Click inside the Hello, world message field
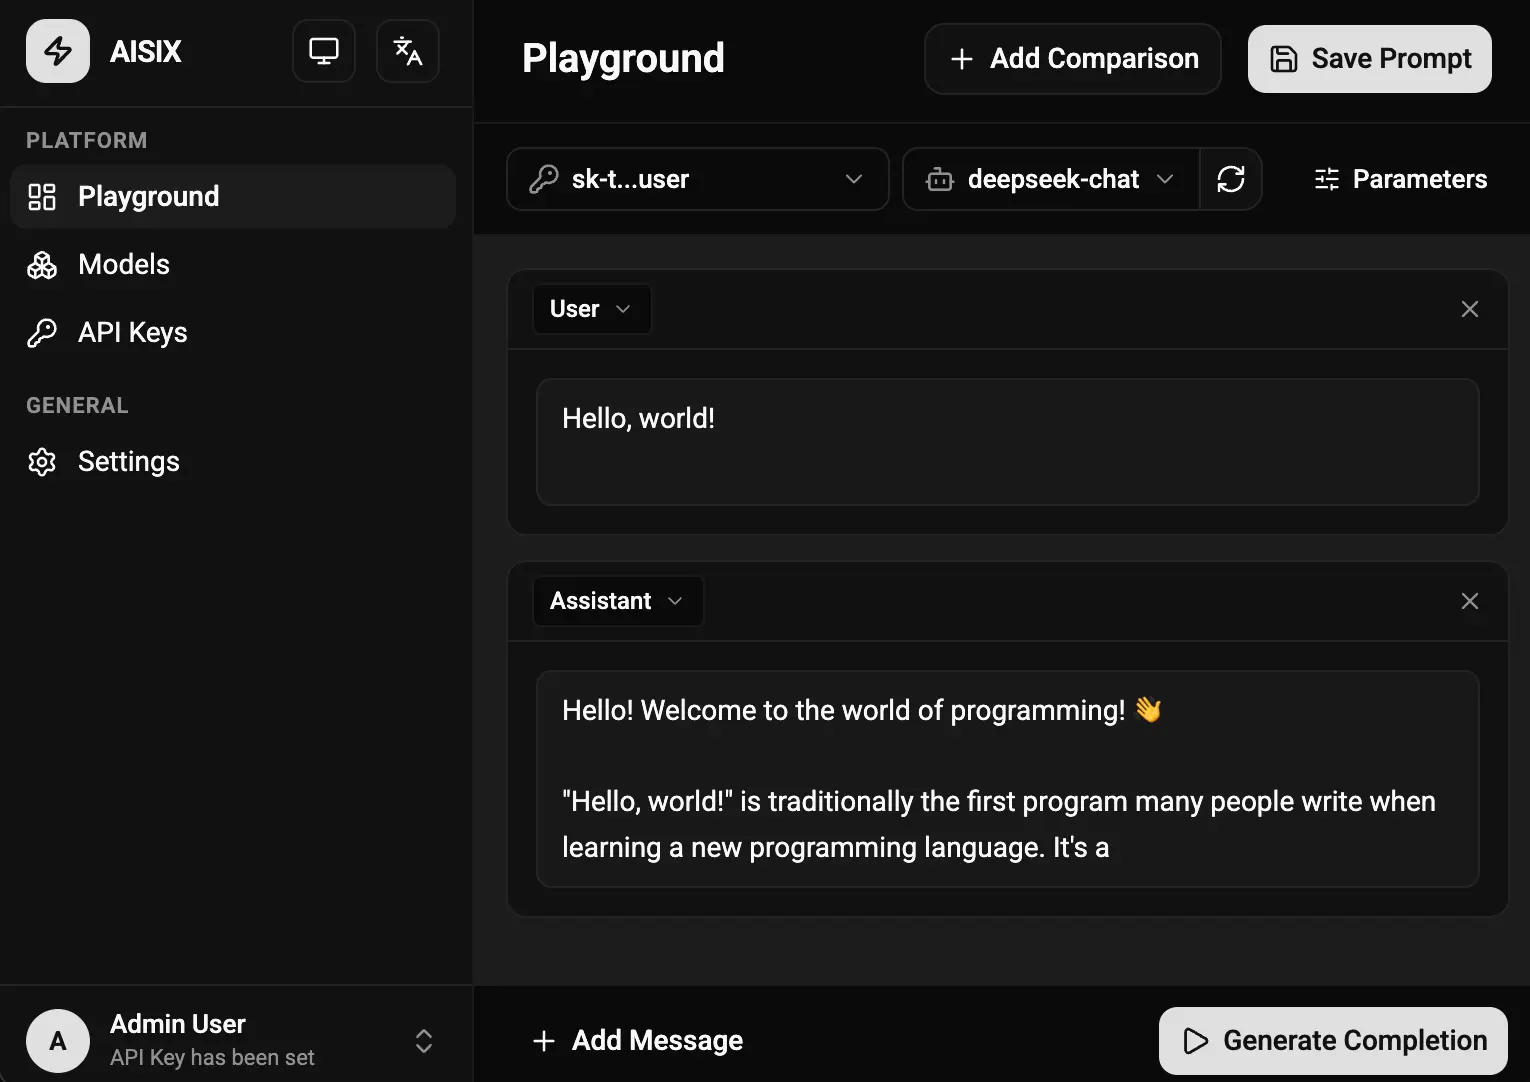Screen dimensions: 1530x1082 (1007, 442)
